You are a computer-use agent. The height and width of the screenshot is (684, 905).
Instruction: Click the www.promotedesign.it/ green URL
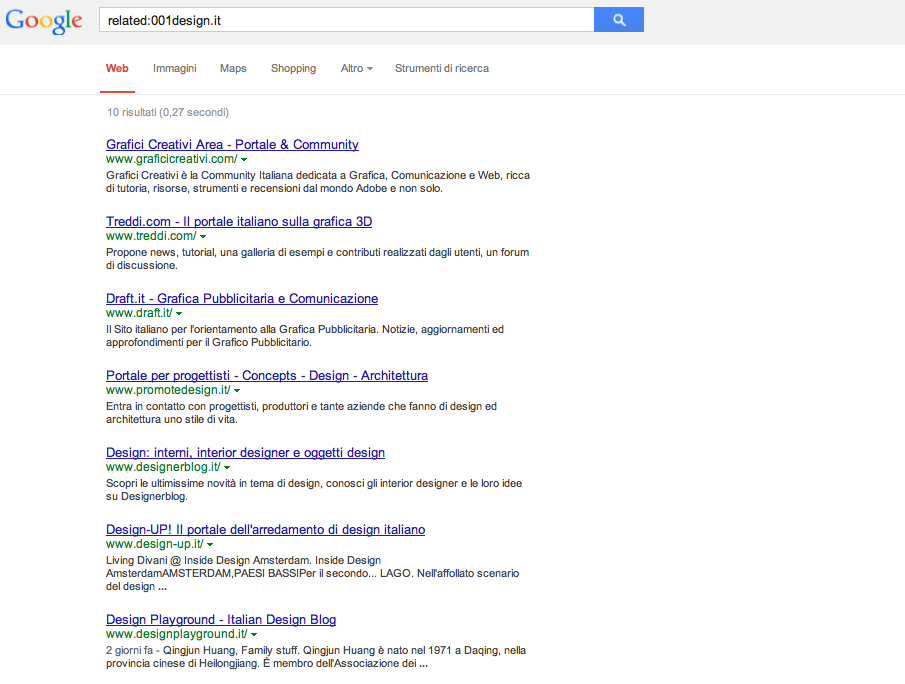coord(168,390)
